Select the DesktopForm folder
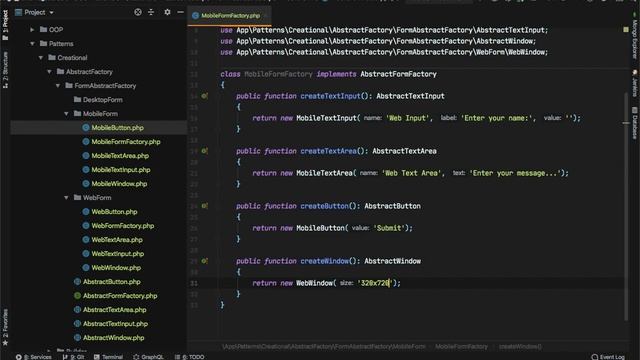 coord(98,100)
